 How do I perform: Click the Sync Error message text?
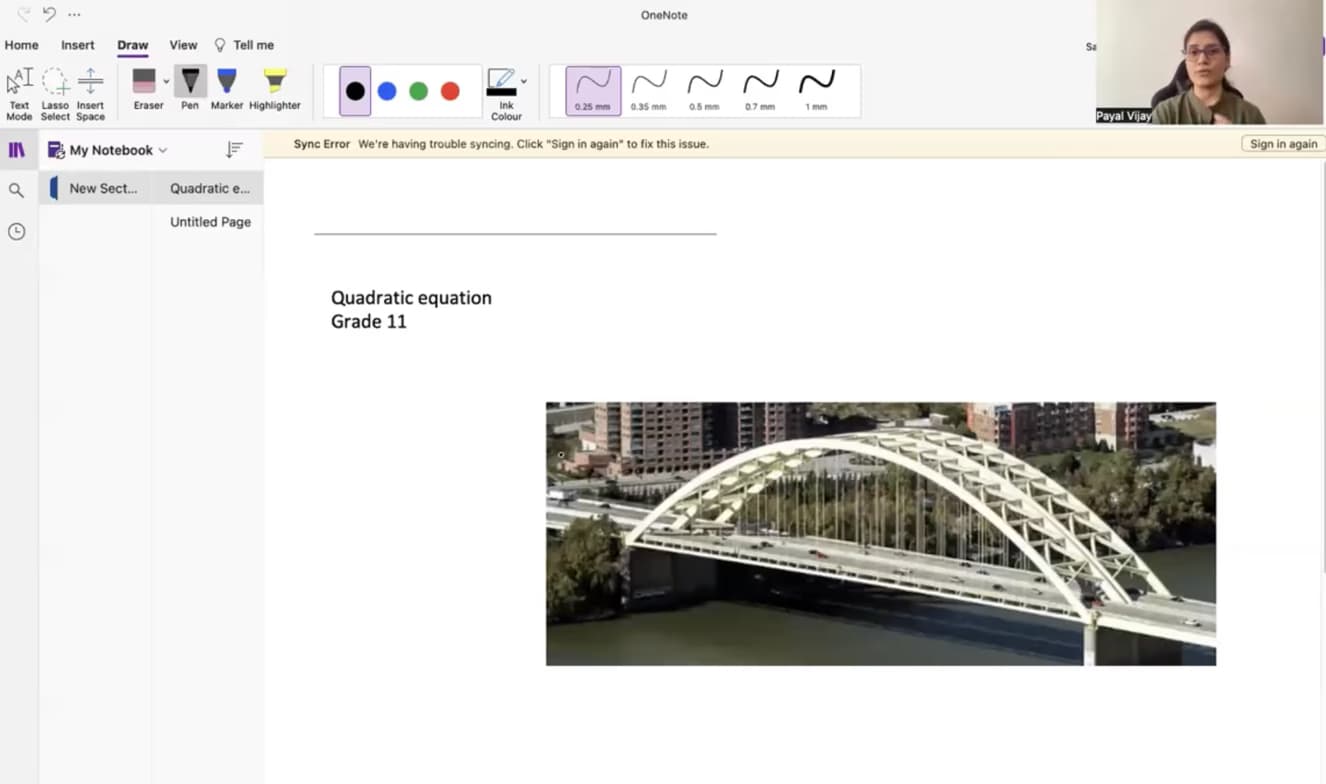[x=501, y=144]
